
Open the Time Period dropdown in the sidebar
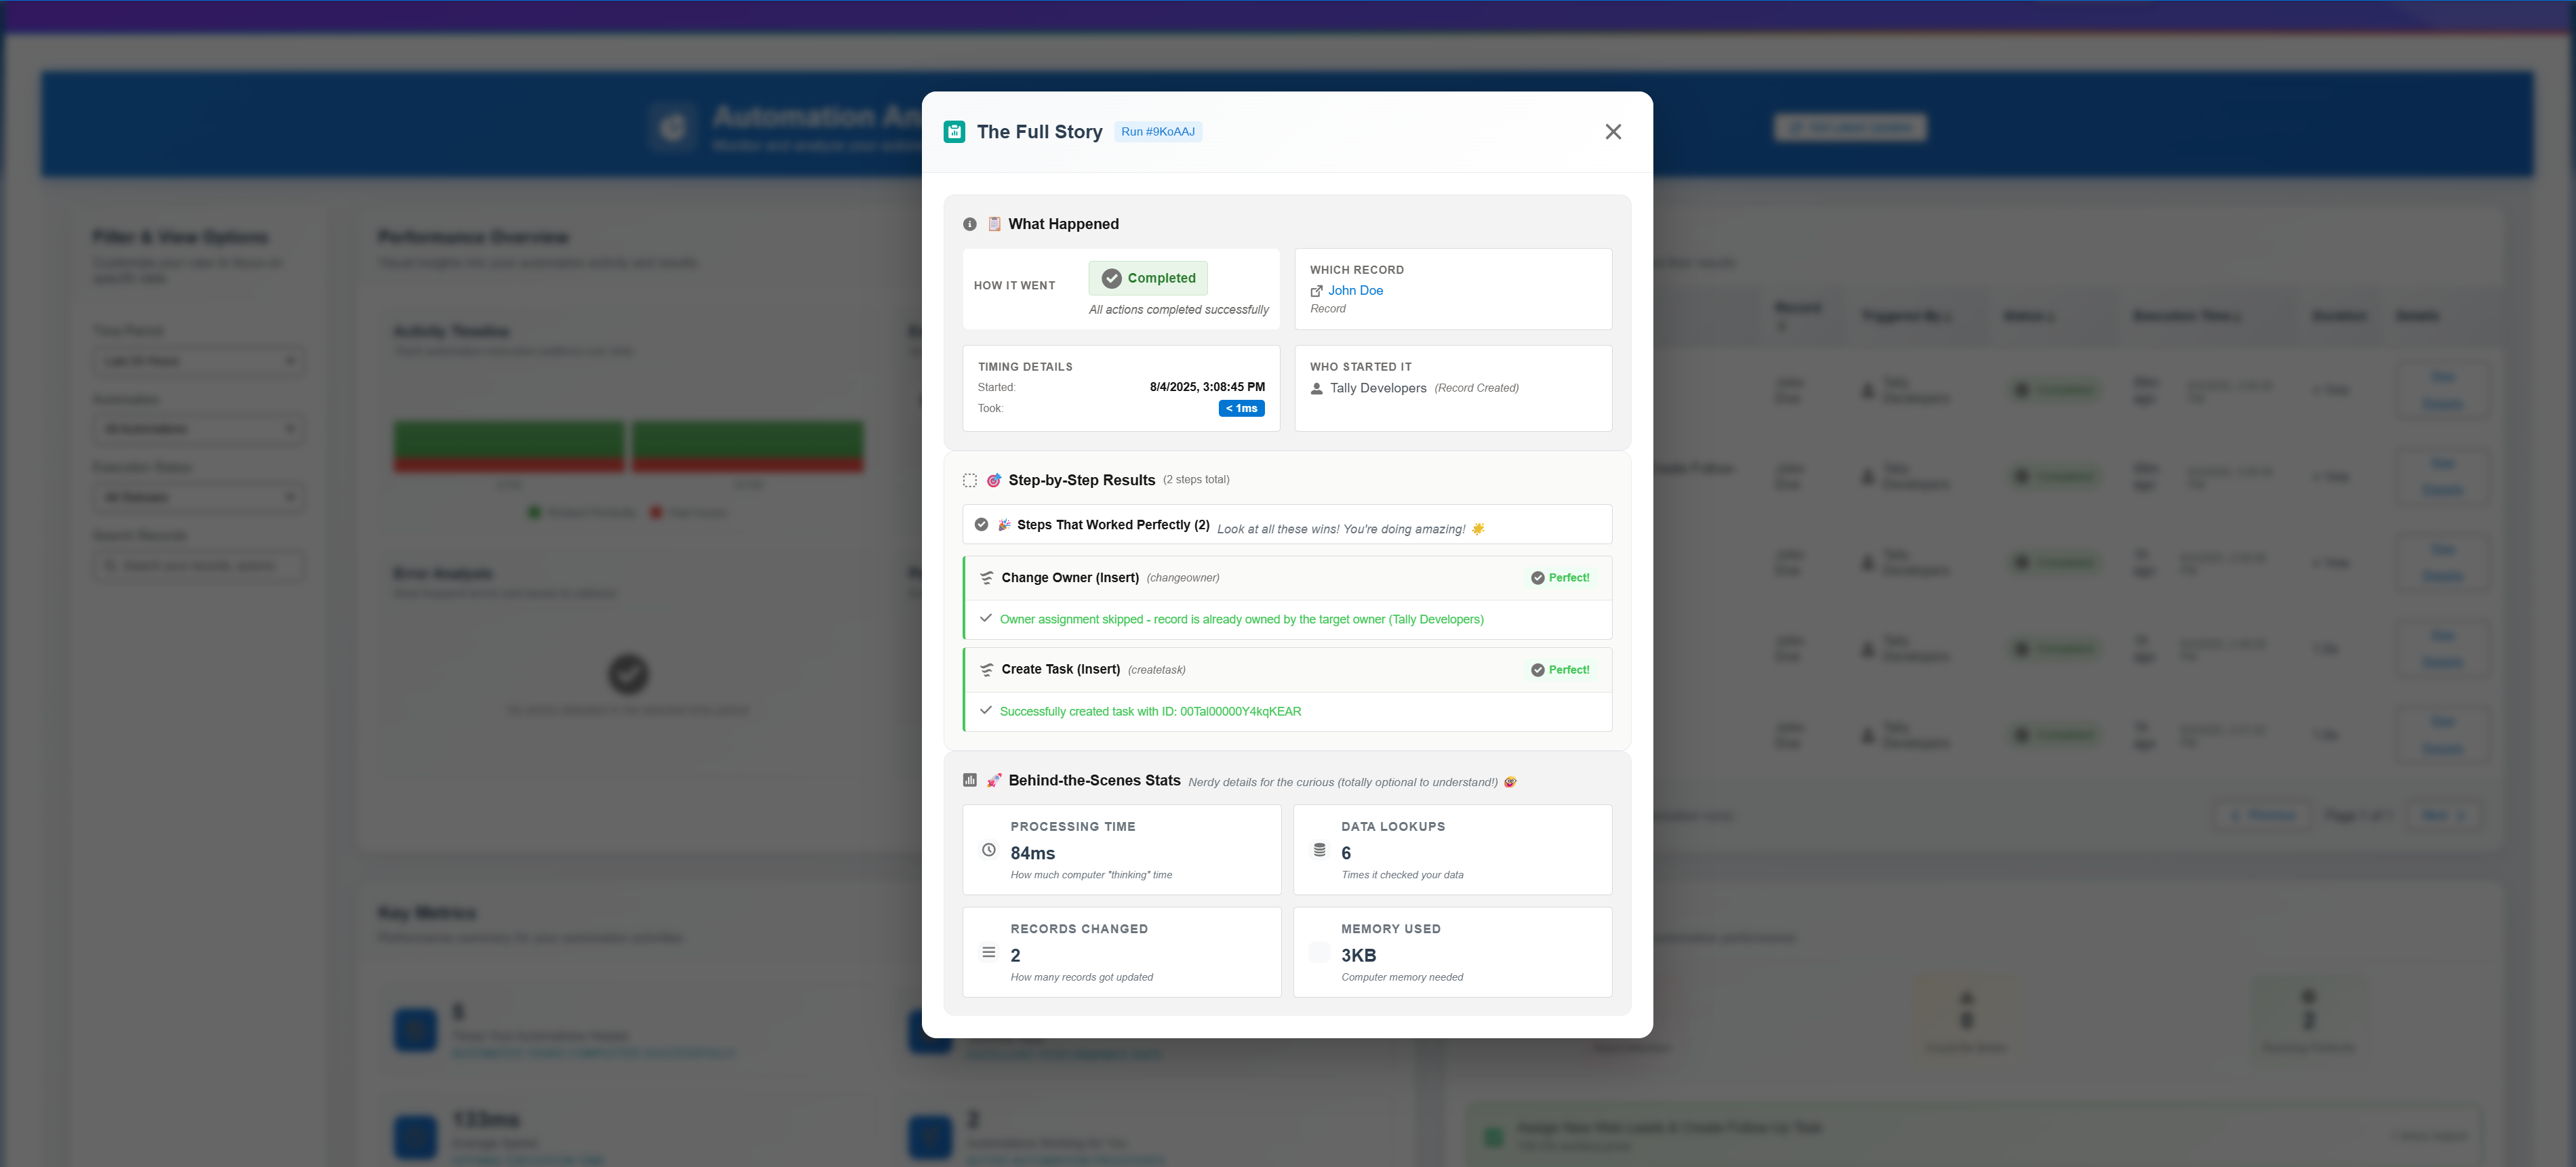199,361
